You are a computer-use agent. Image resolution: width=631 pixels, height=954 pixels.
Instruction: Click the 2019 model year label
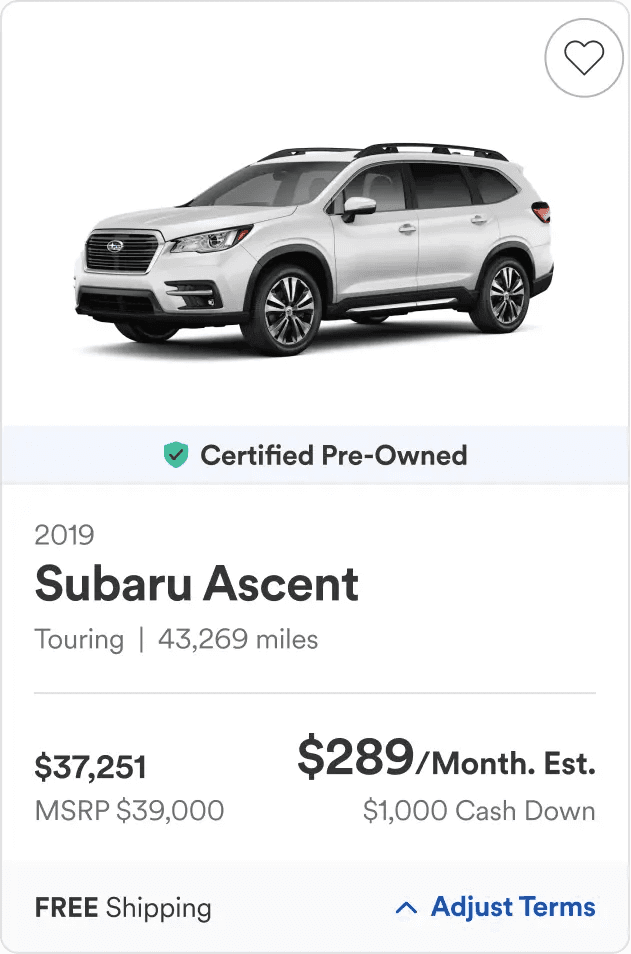coord(64,535)
